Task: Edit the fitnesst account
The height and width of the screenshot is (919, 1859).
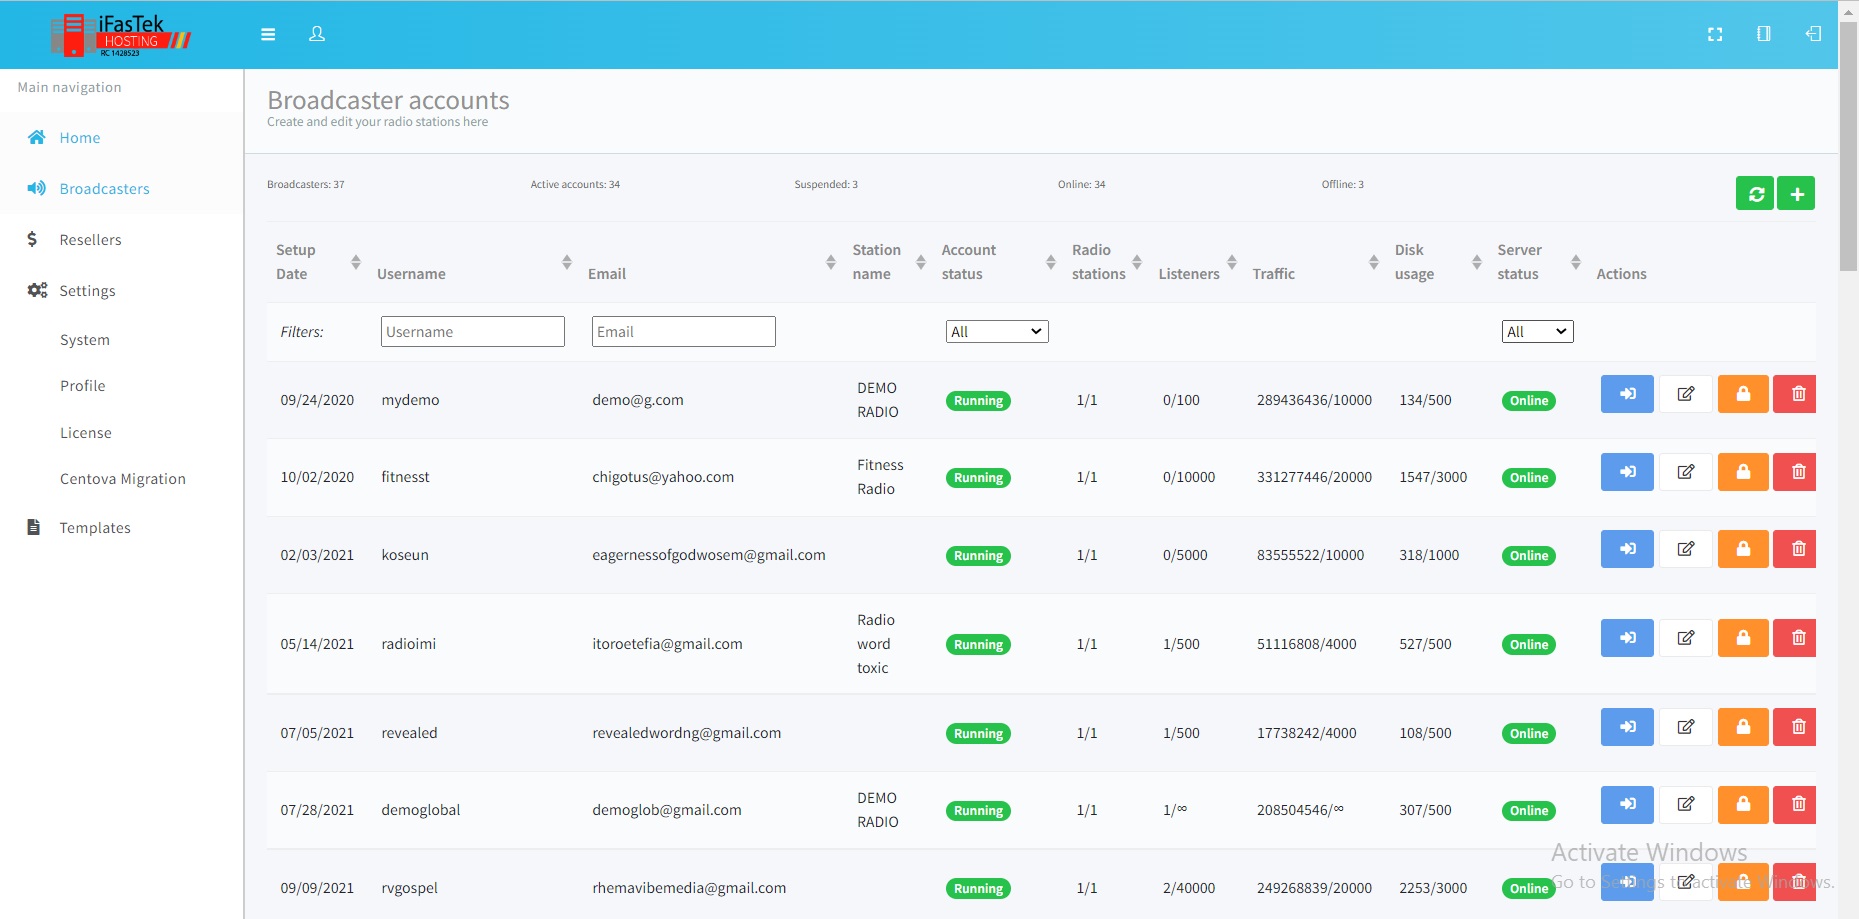Action: tap(1686, 472)
